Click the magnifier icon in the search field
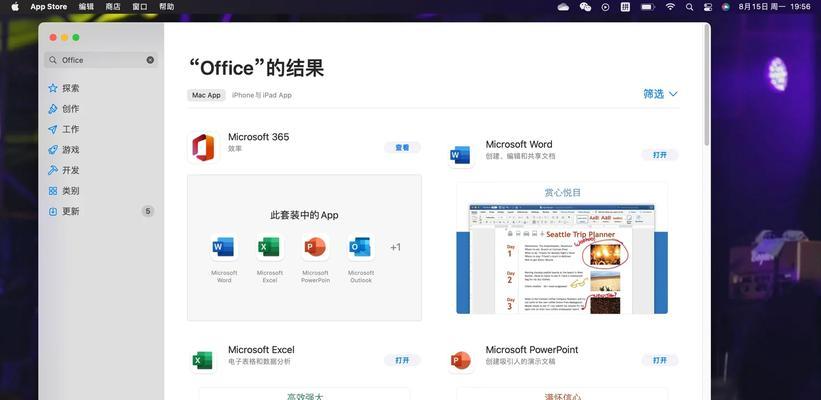The image size is (821, 400). [x=53, y=60]
